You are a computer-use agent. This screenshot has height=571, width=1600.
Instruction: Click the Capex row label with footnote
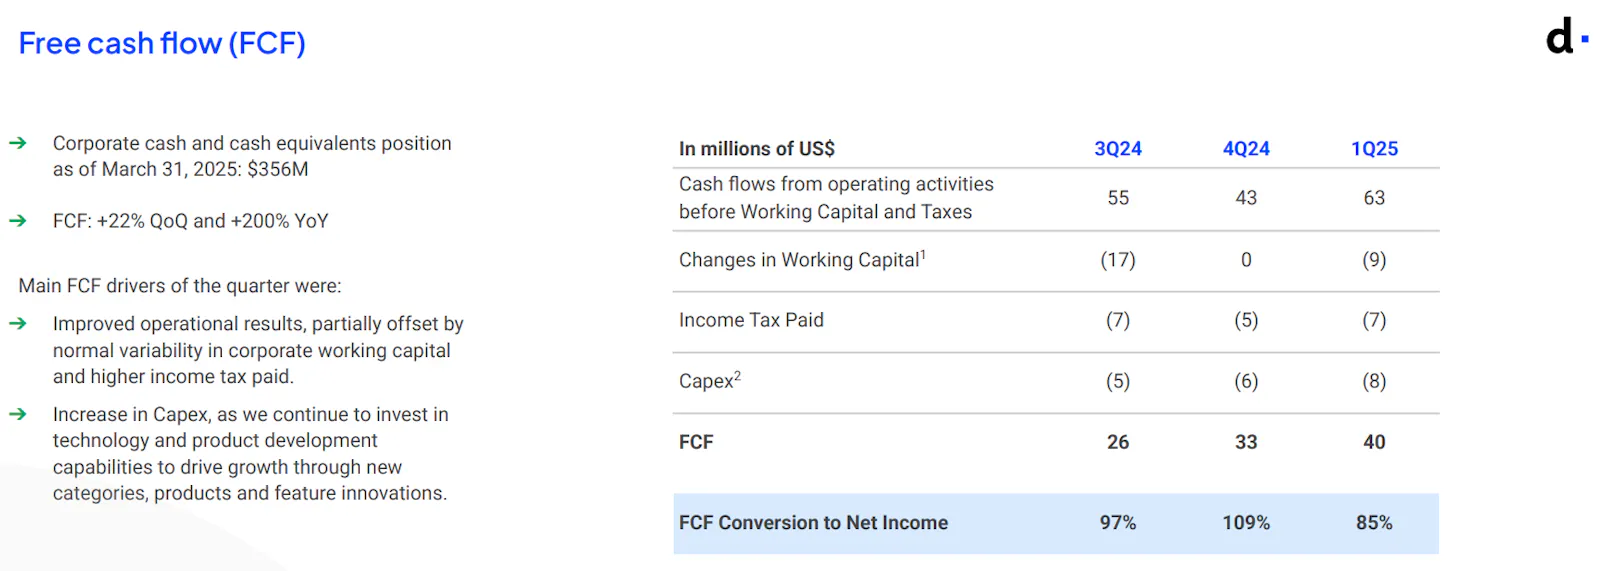click(710, 380)
